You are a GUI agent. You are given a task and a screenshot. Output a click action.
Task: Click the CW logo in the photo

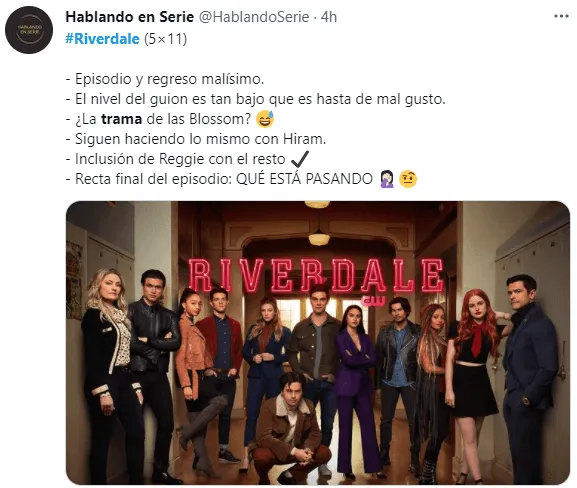[x=373, y=300]
